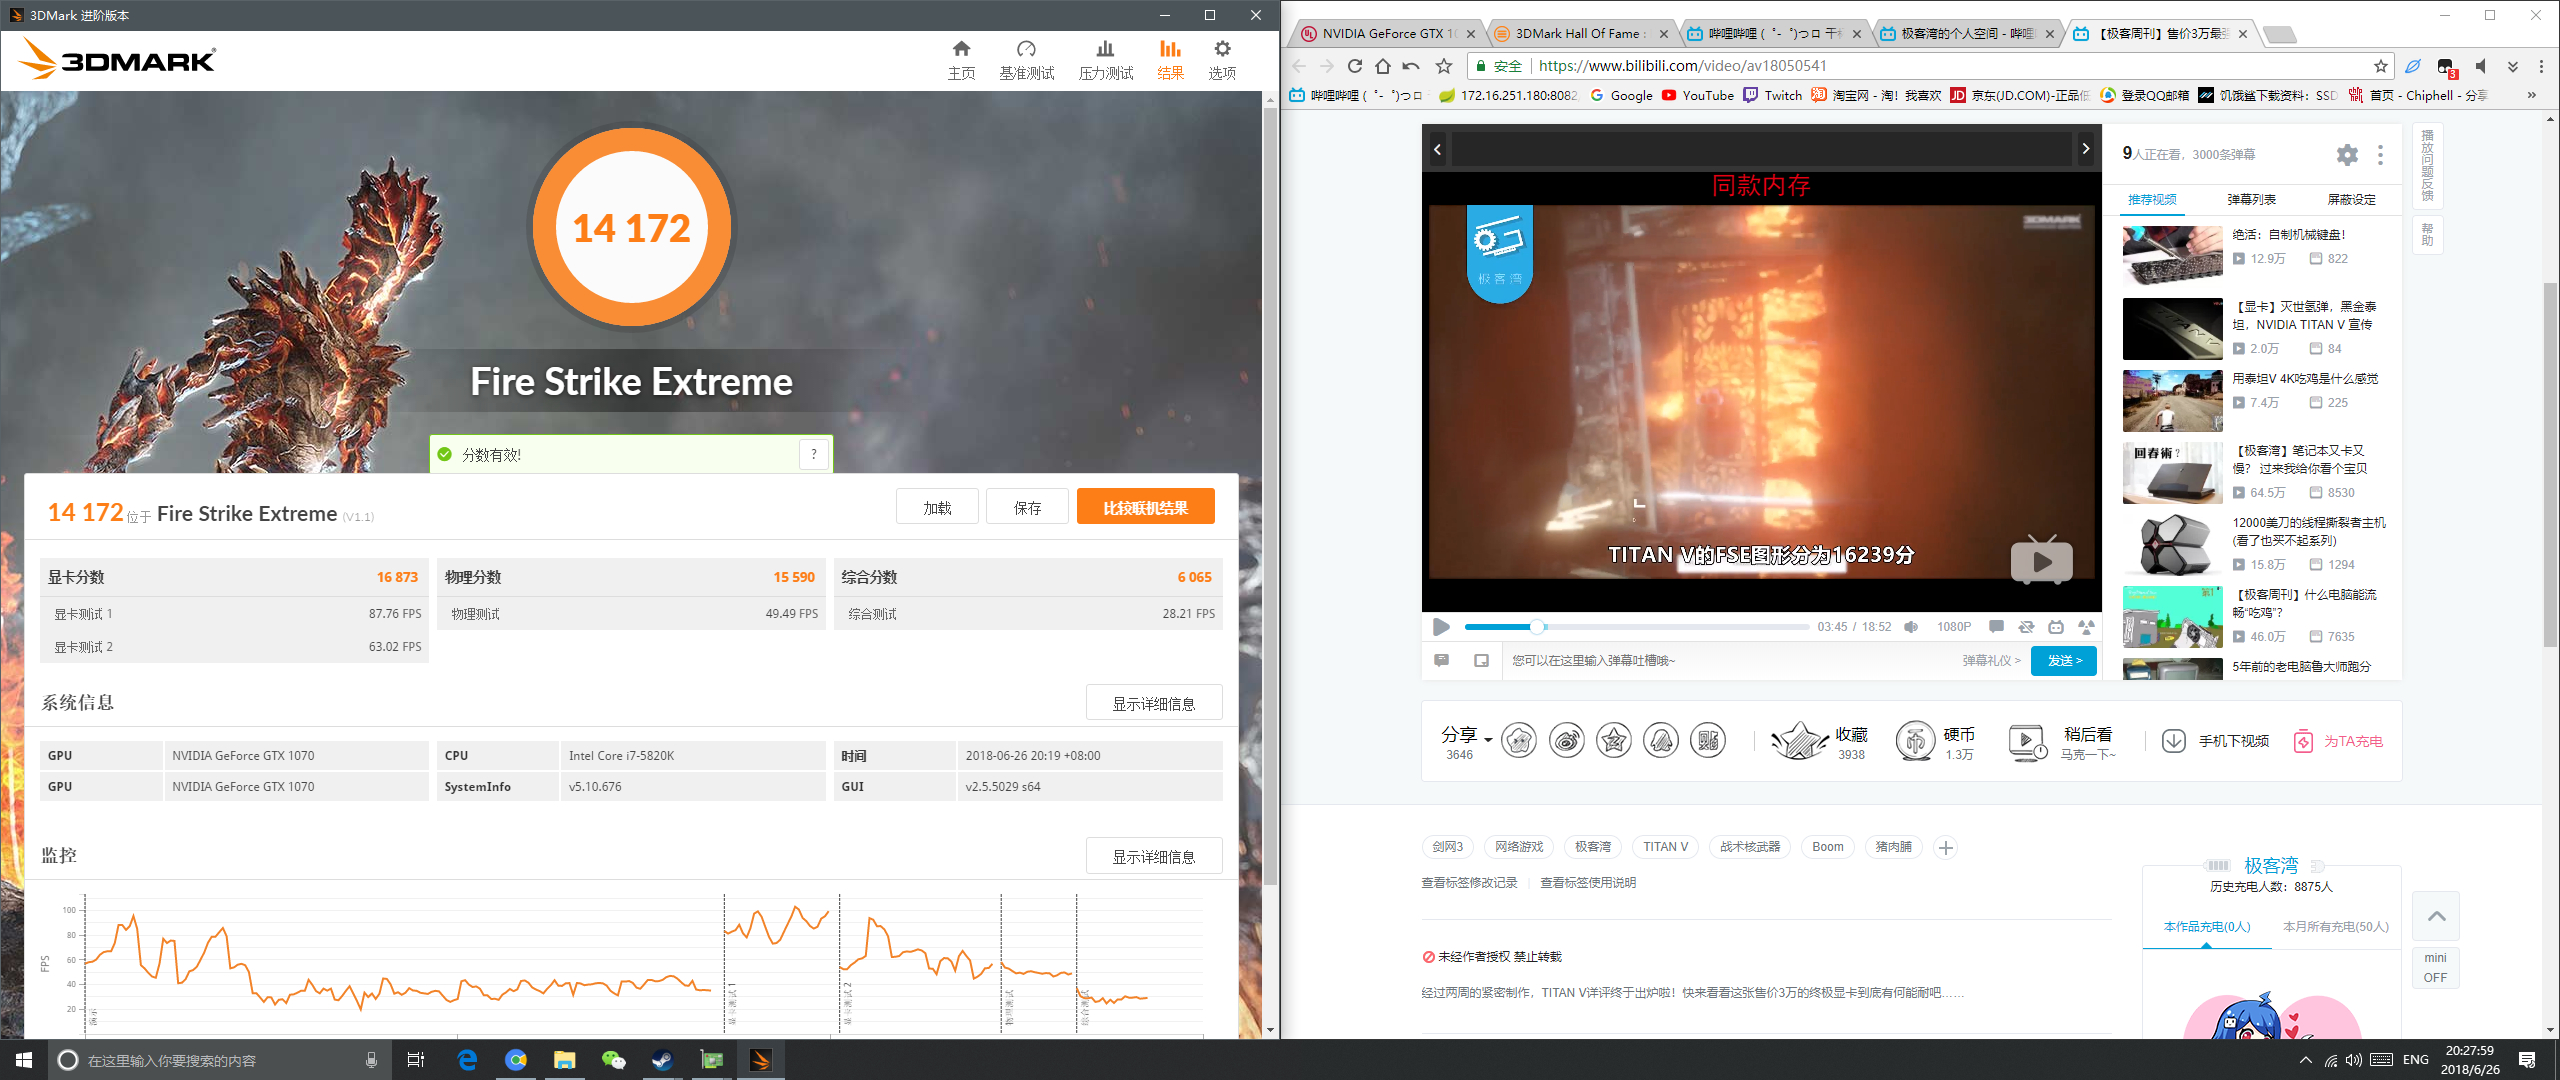Open the 压力测试 stress test icon
2560x1080 pixels.
(1105, 49)
